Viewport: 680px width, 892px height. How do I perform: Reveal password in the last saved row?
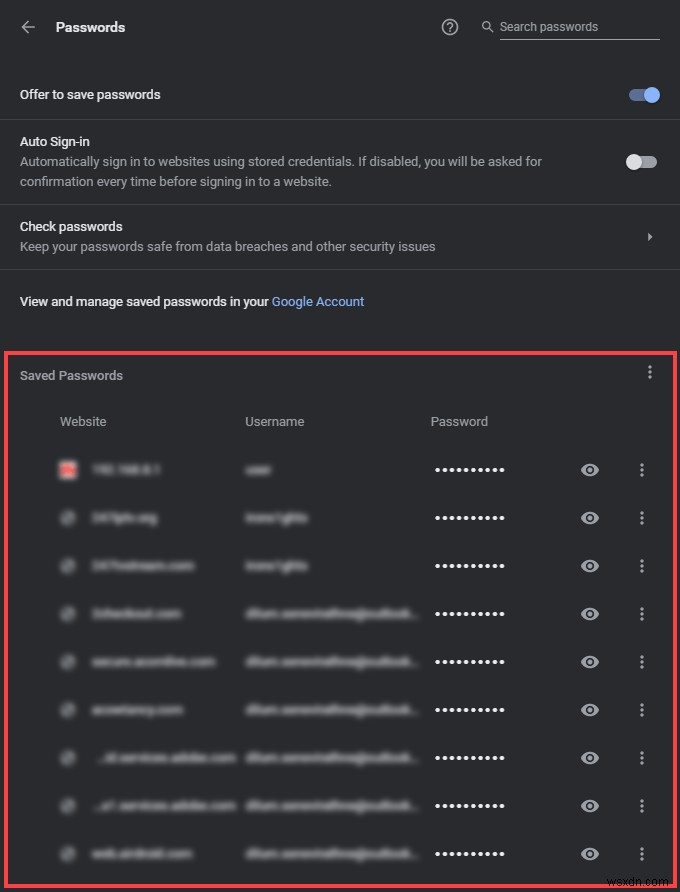tap(590, 854)
